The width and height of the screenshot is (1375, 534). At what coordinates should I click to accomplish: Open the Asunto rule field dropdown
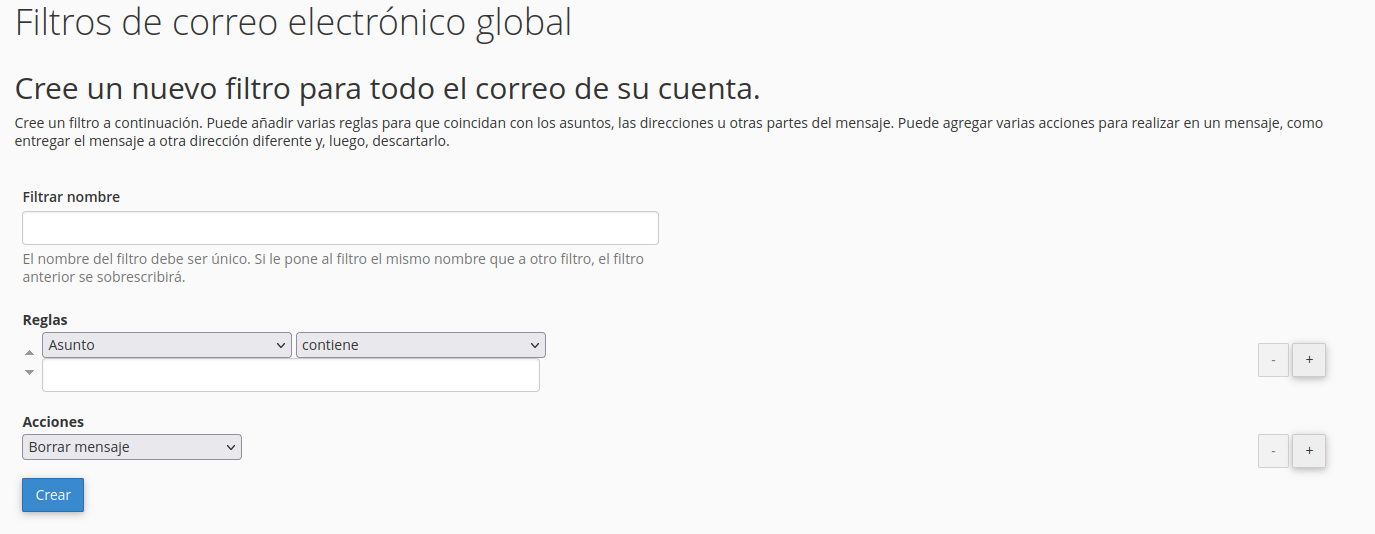[166, 345]
